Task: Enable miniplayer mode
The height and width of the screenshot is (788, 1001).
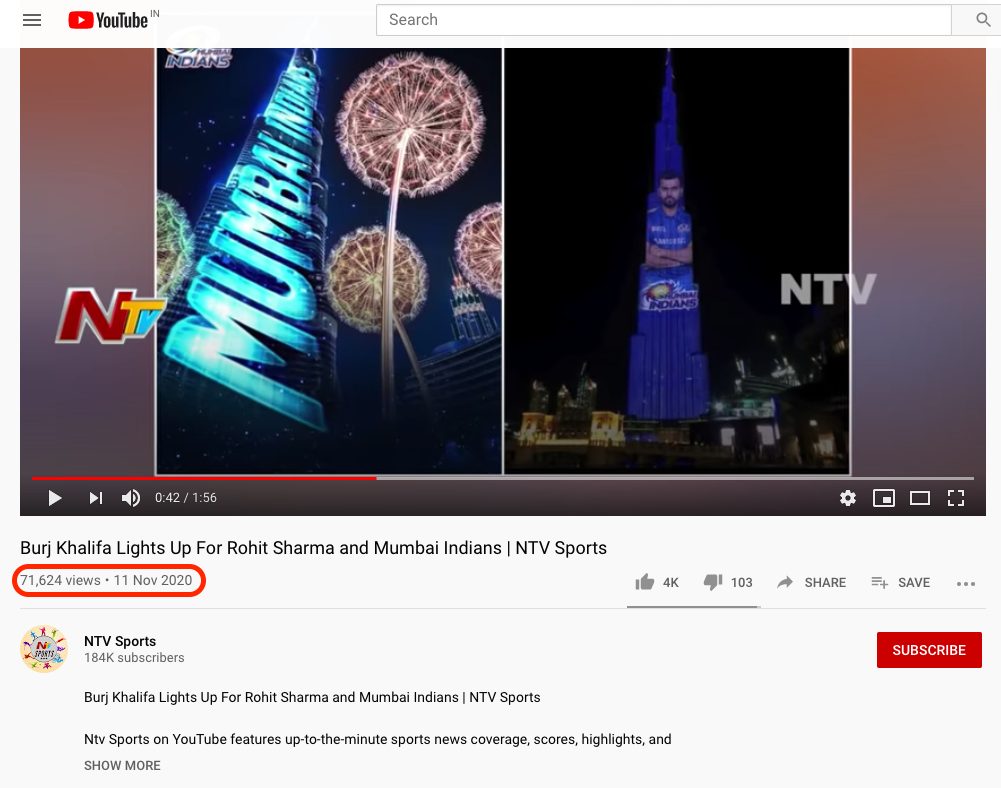Action: click(884, 498)
